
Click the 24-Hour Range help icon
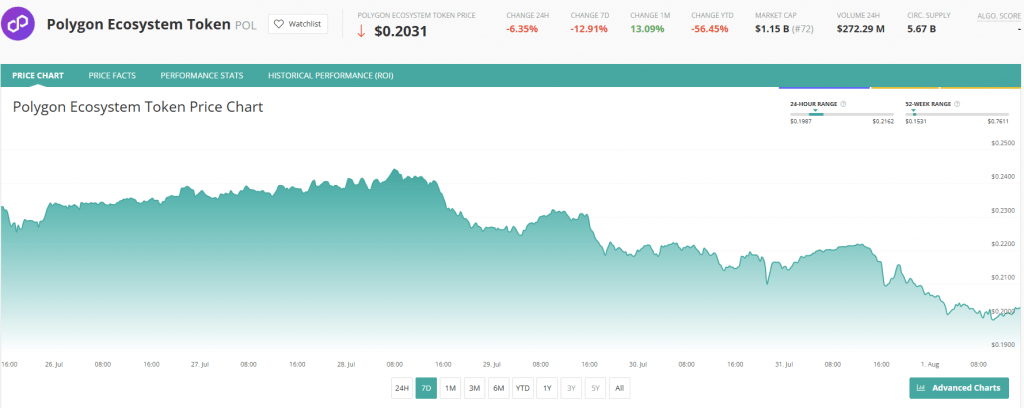[x=844, y=103]
